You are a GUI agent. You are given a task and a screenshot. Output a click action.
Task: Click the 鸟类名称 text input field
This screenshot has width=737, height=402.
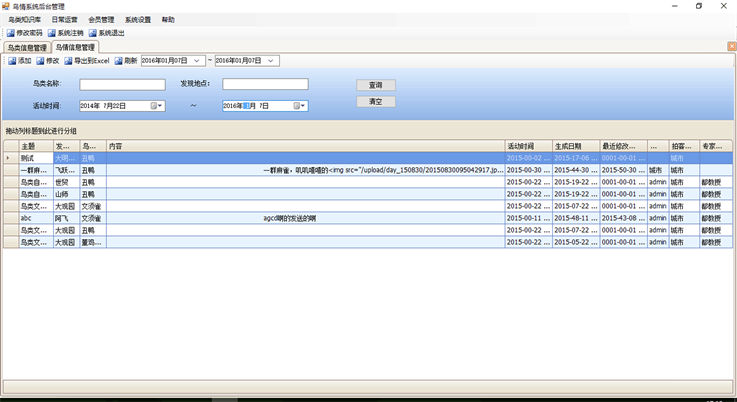[x=122, y=84]
